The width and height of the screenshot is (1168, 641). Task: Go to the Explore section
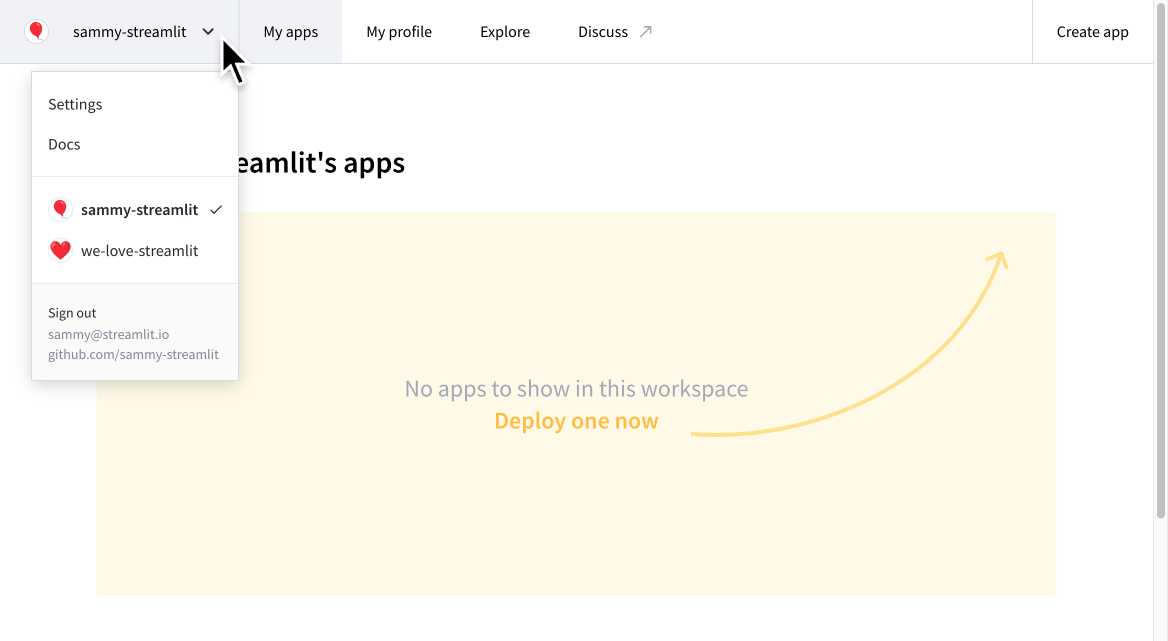pyautogui.click(x=504, y=31)
